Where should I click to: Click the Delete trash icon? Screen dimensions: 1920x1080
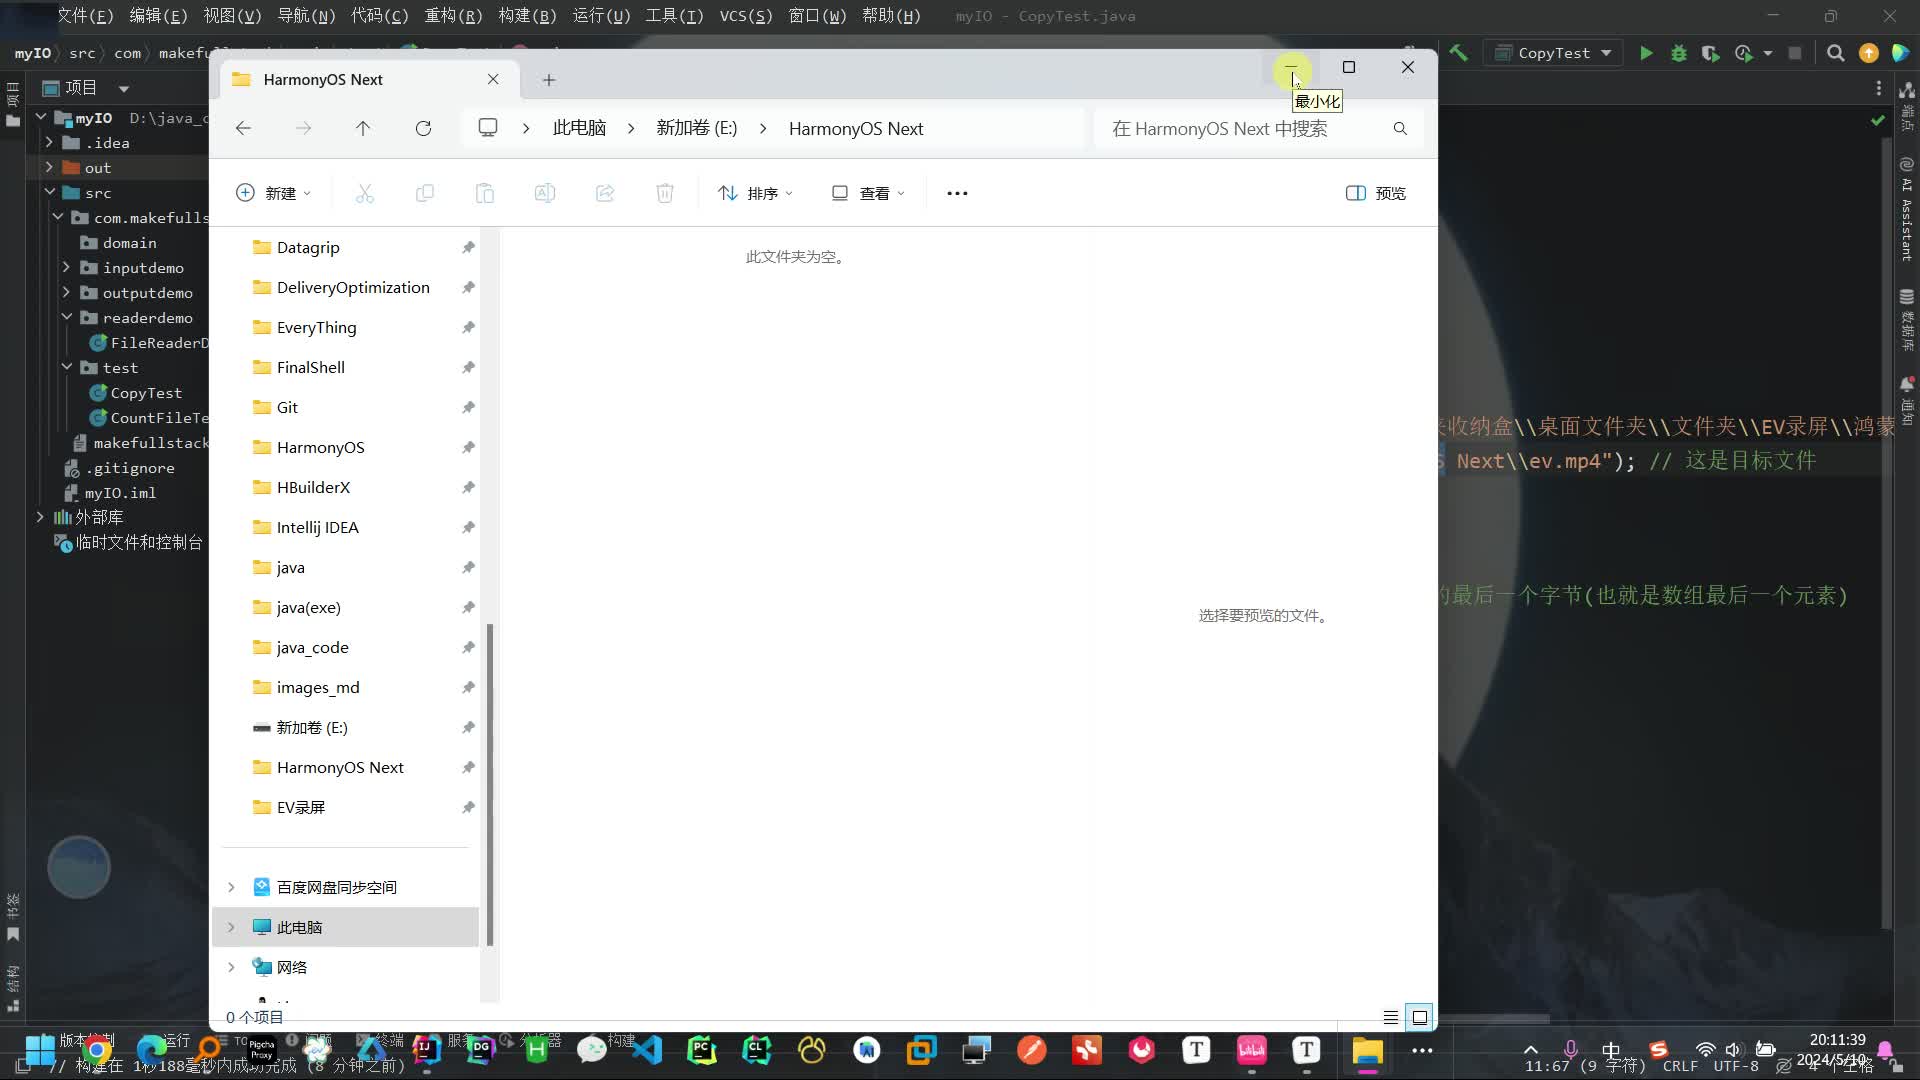[665, 193]
